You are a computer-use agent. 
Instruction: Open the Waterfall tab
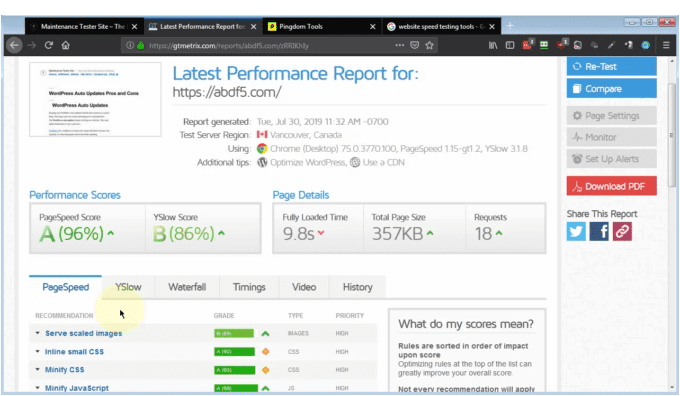click(187, 287)
